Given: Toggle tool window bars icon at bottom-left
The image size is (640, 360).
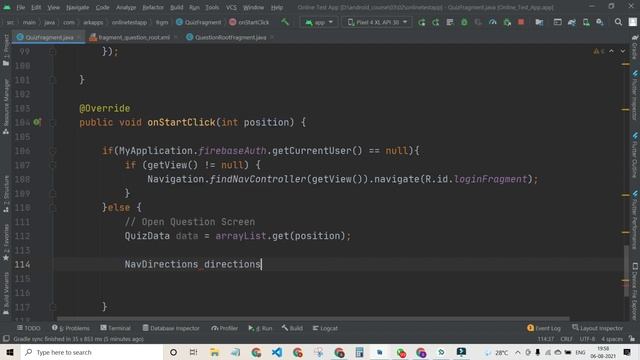Looking at the screenshot, I should tap(6, 339).
